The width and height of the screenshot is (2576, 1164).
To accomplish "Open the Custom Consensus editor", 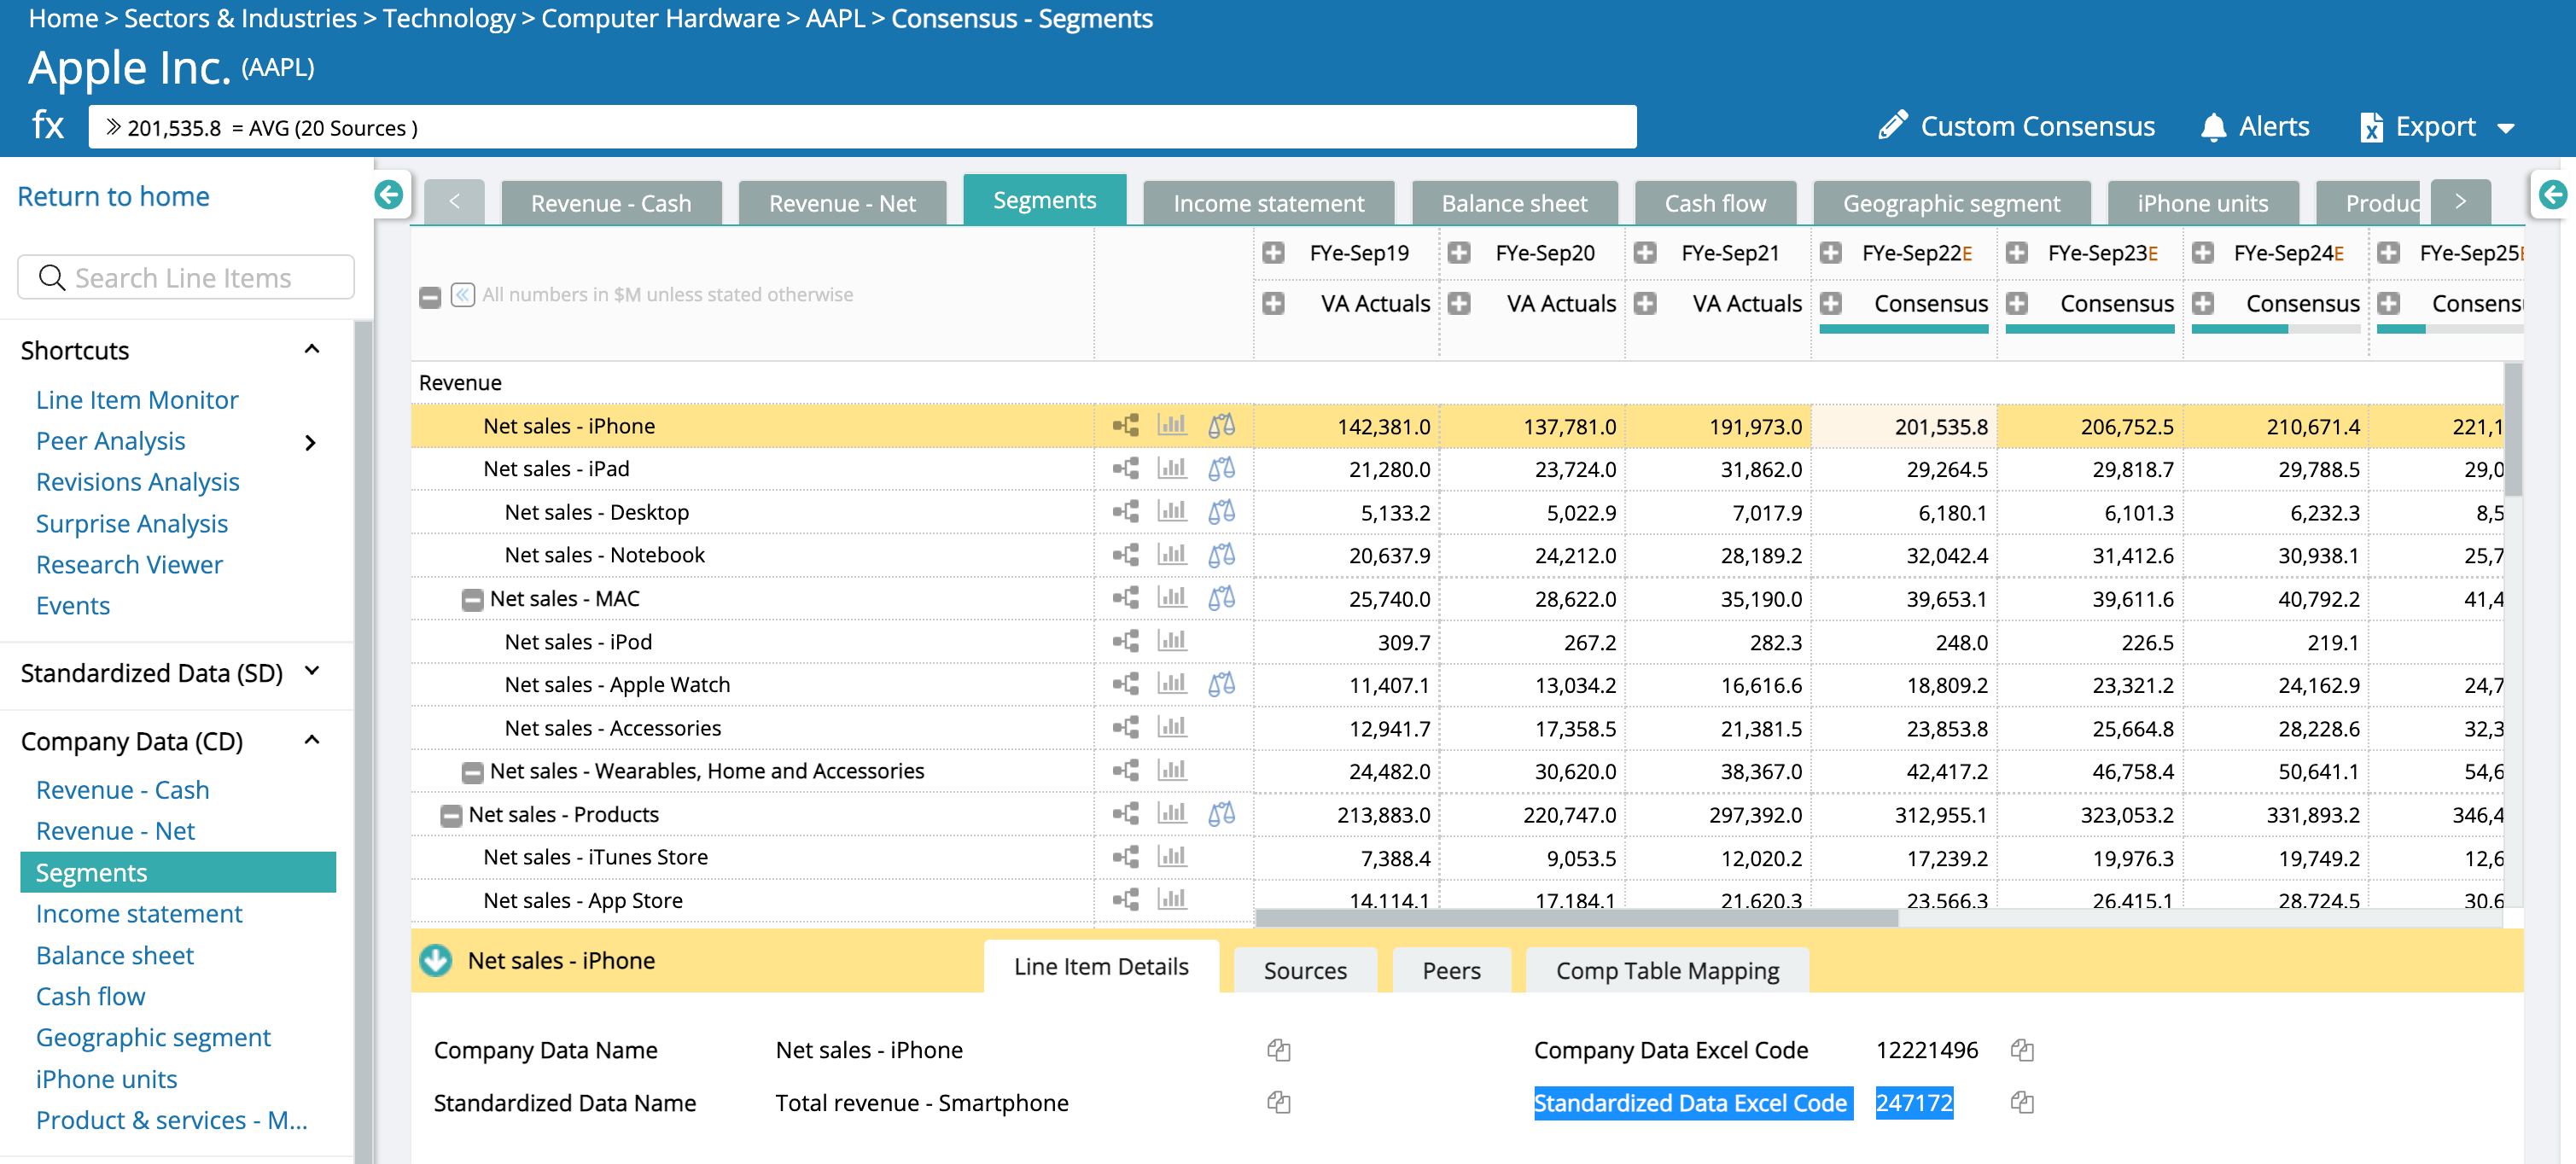I will pos(2016,127).
